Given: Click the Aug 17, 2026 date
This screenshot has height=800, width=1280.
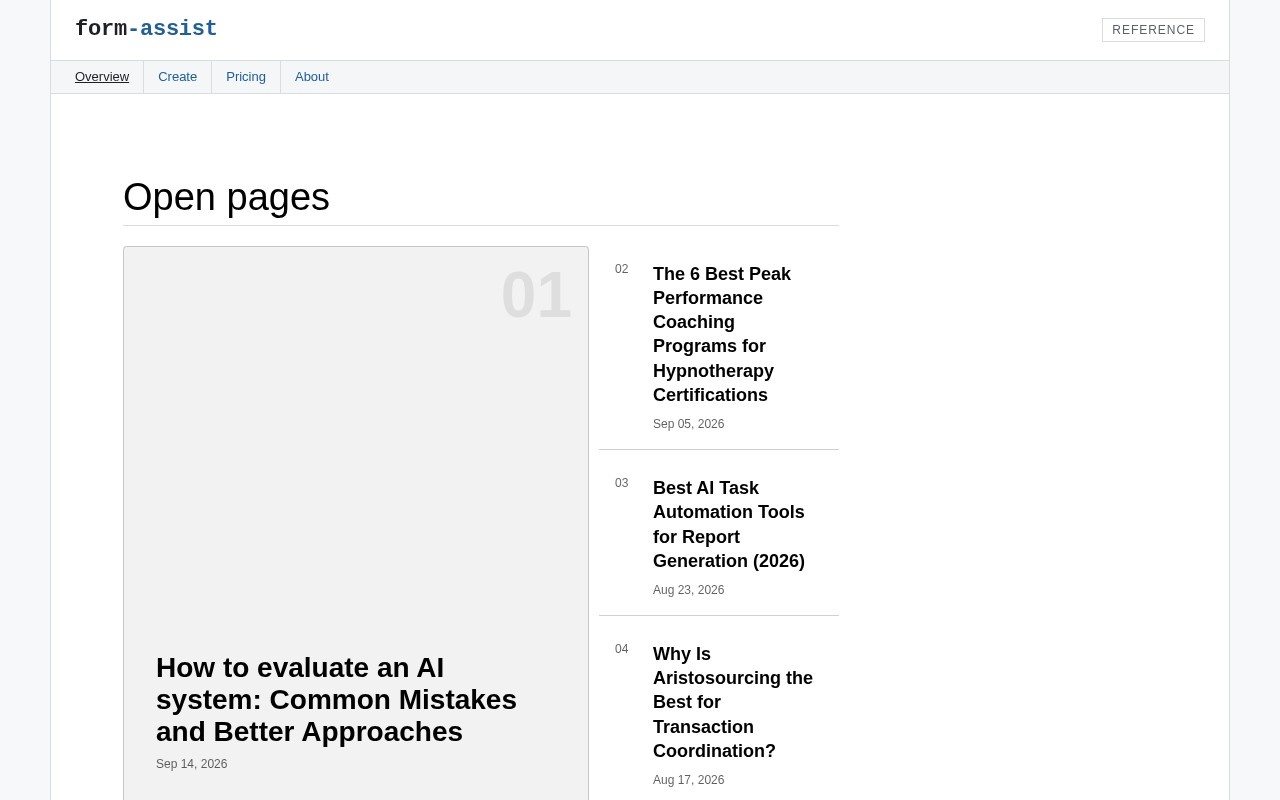Looking at the screenshot, I should [688, 780].
